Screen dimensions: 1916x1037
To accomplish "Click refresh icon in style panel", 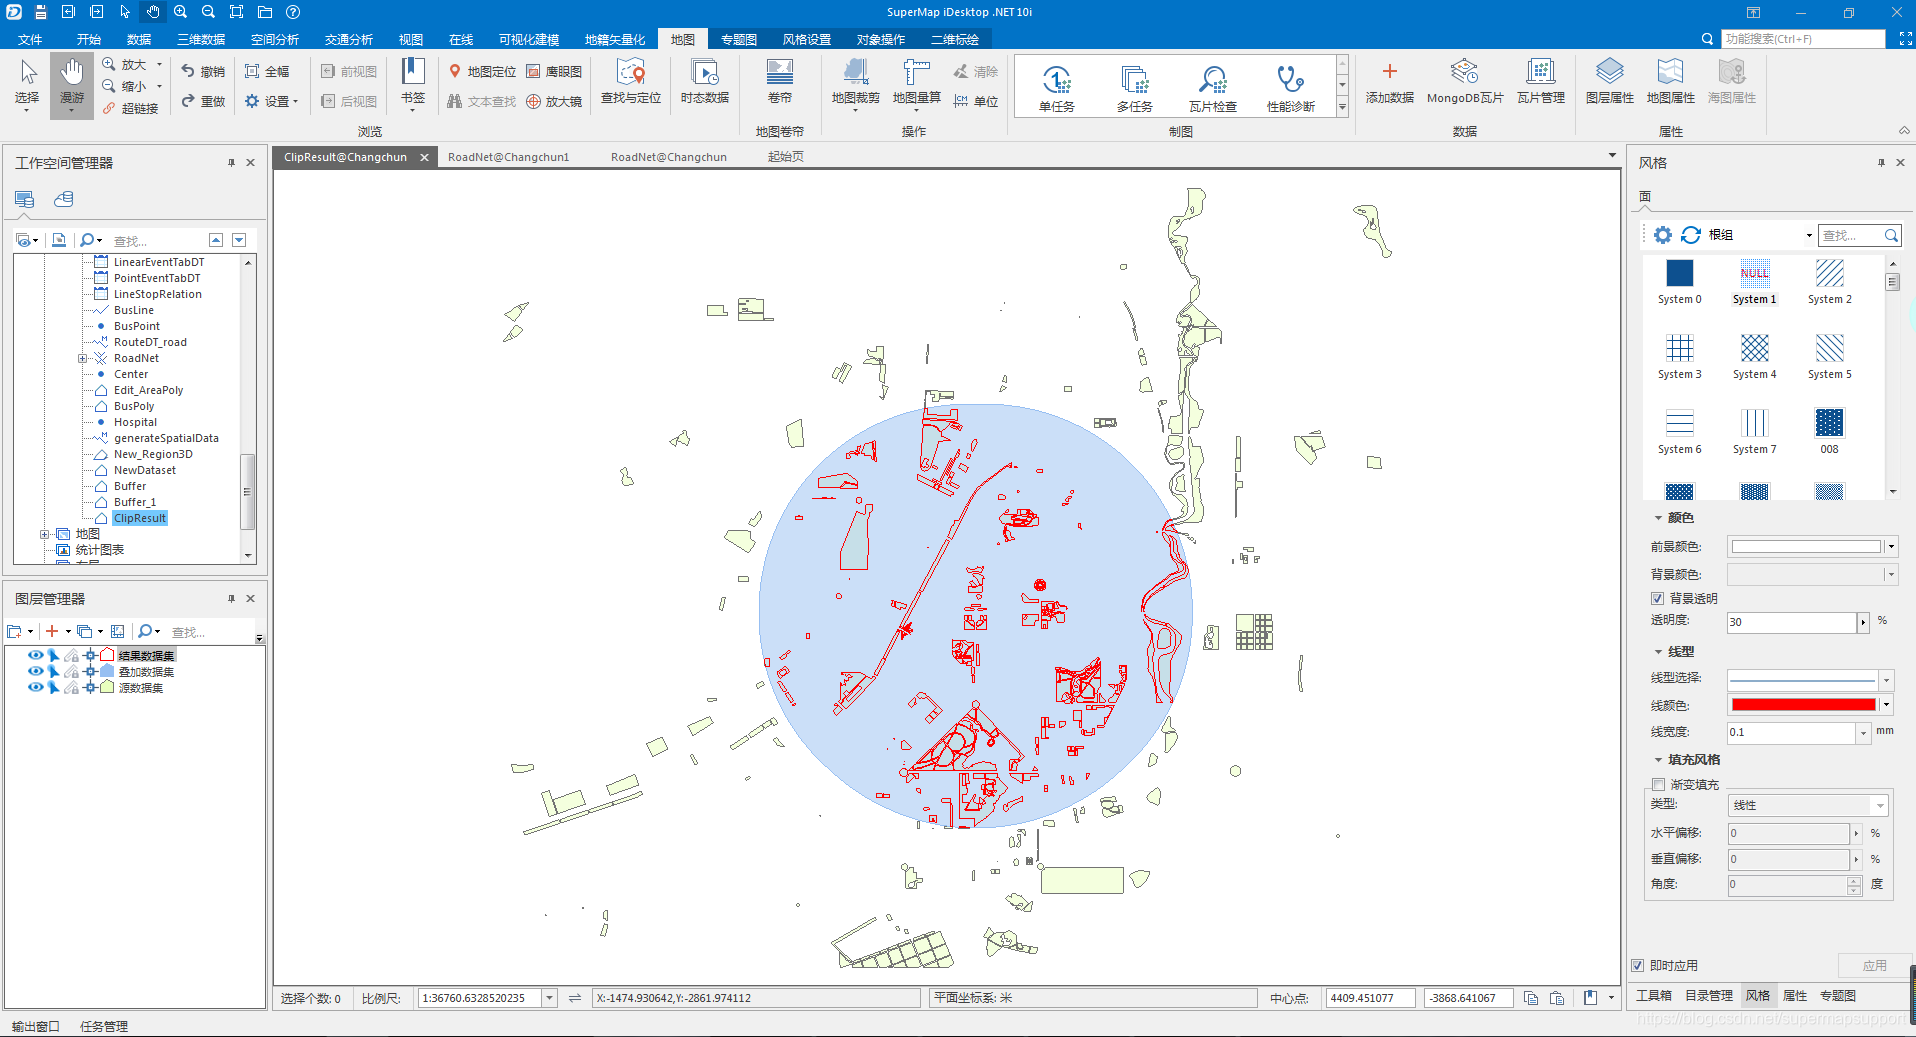I will (x=1691, y=234).
